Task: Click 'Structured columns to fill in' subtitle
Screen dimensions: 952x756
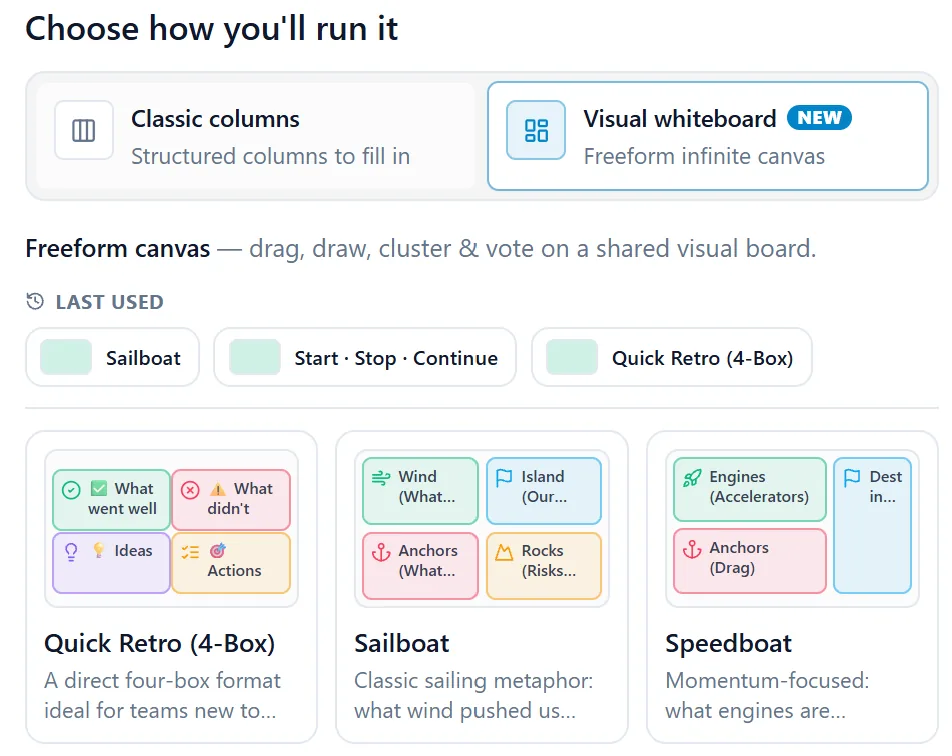Action: point(271,156)
